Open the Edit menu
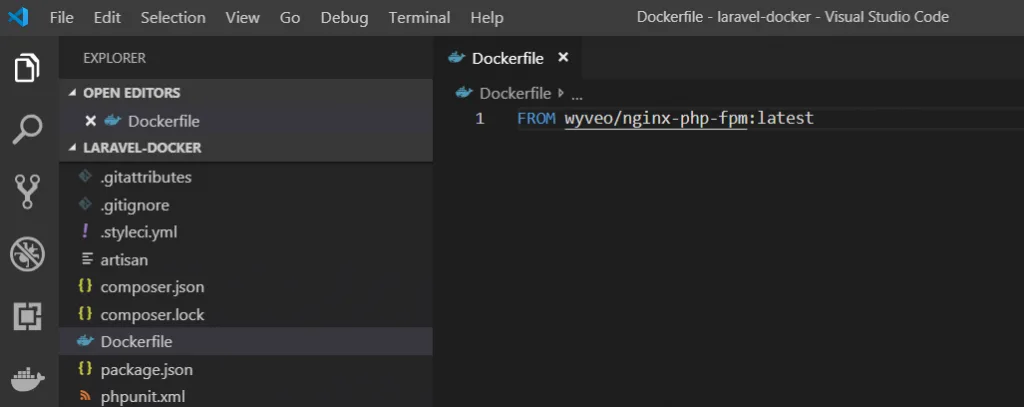The image size is (1024, 407). pos(107,18)
